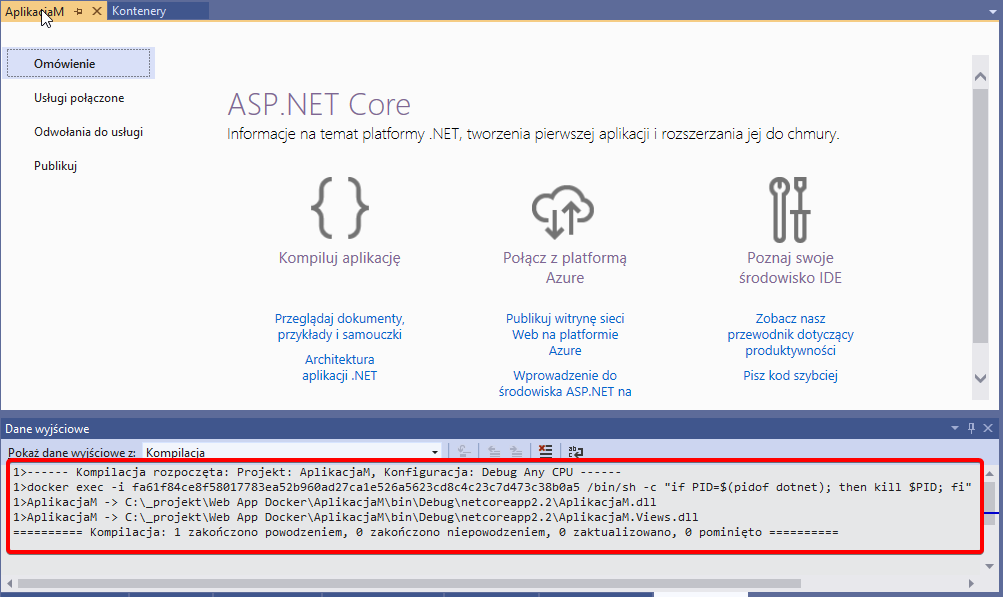Open the Dane wyjściowe window position menu

tap(953, 429)
